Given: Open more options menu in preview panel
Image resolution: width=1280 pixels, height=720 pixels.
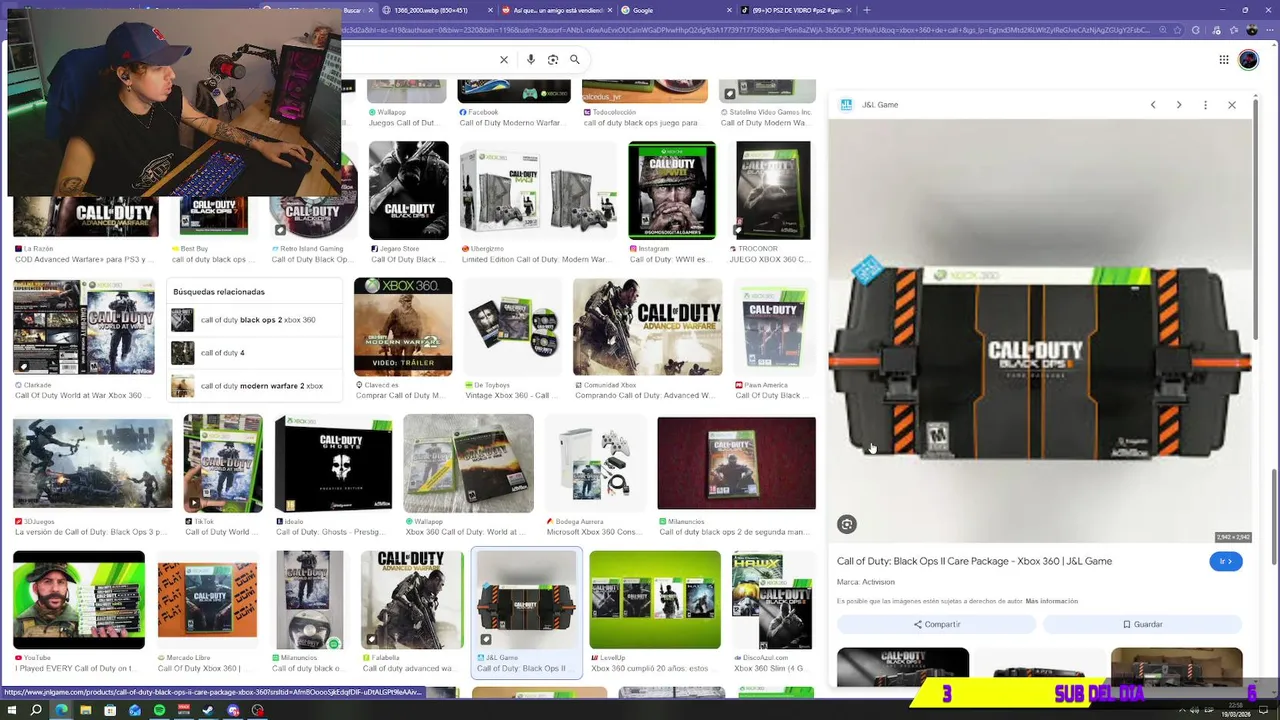Looking at the screenshot, I should pyautogui.click(x=1205, y=105).
